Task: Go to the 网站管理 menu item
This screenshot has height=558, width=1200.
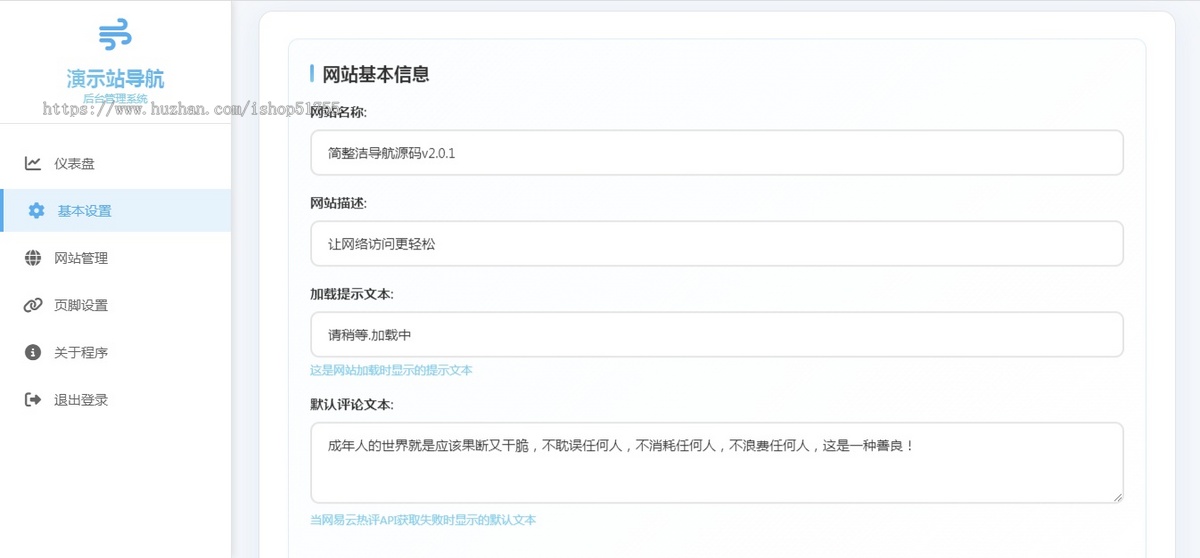Action: click(x=115, y=258)
